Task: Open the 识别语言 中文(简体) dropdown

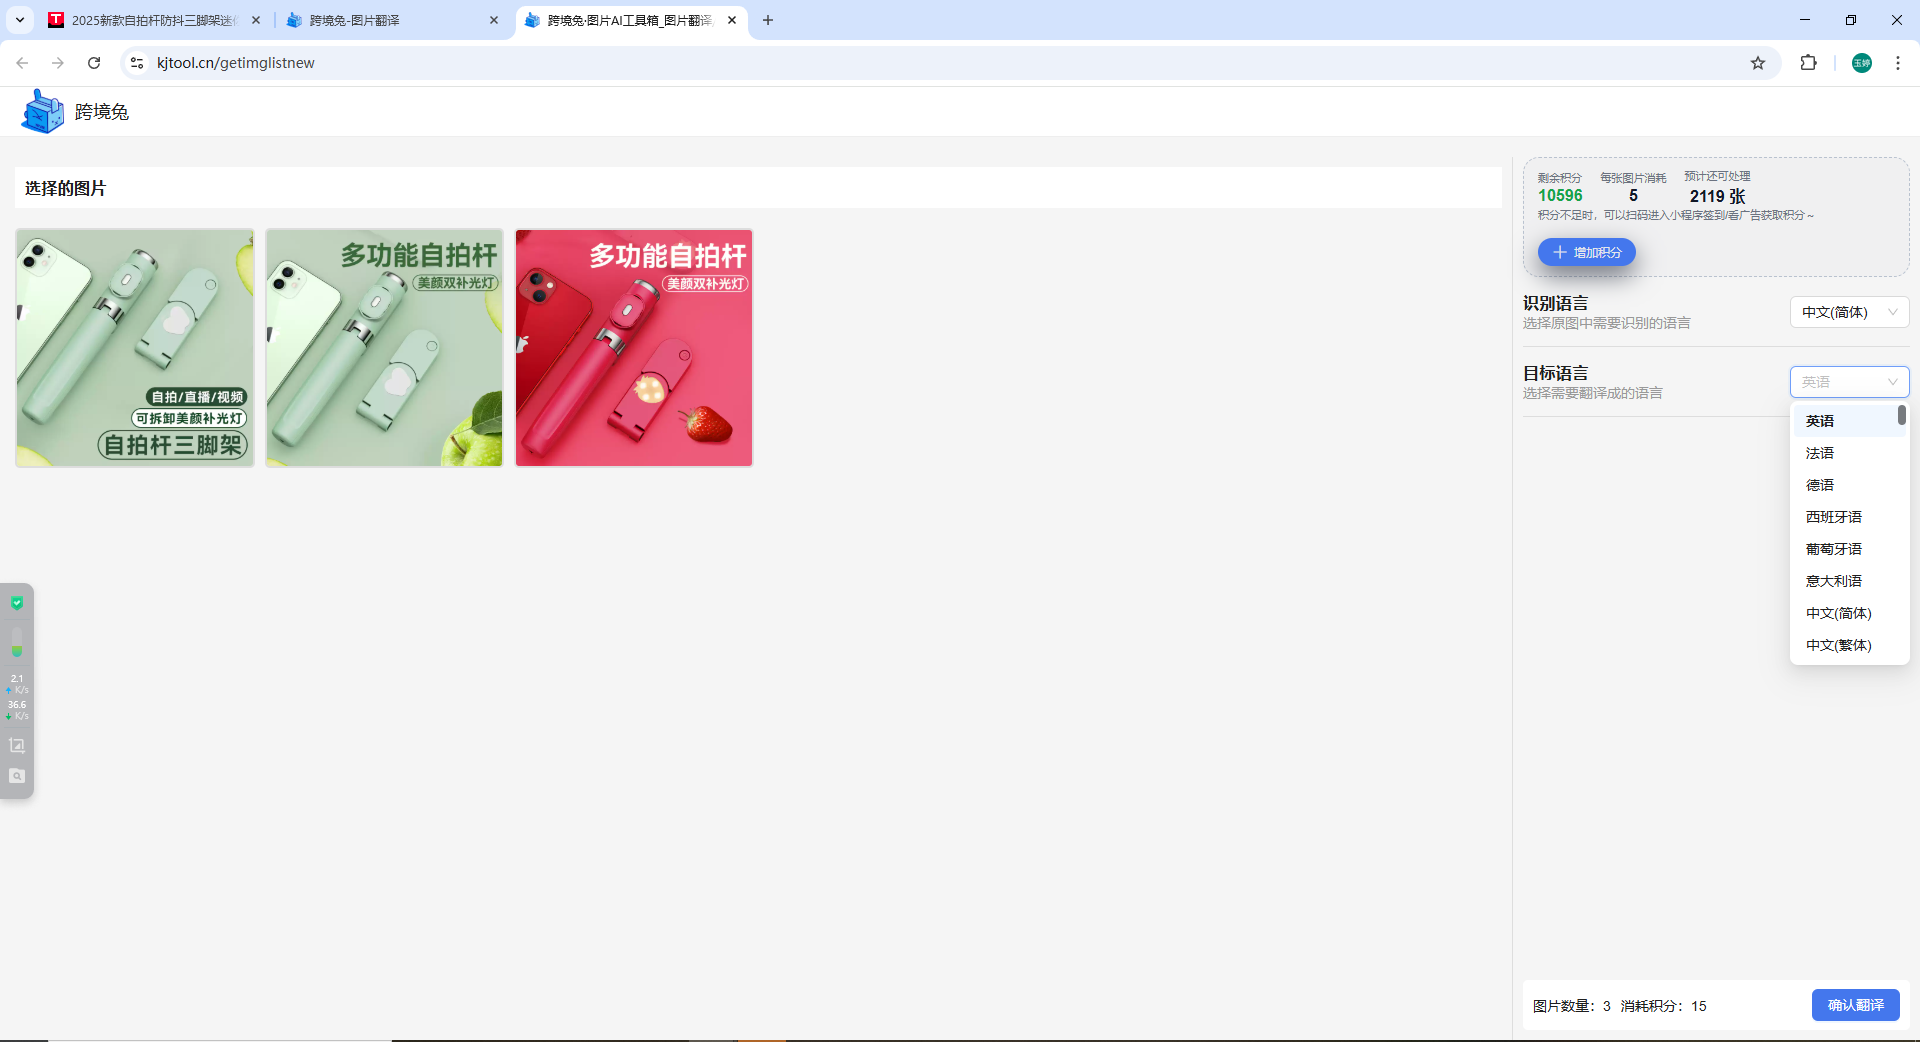Action: pyautogui.click(x=1849, y=312)
